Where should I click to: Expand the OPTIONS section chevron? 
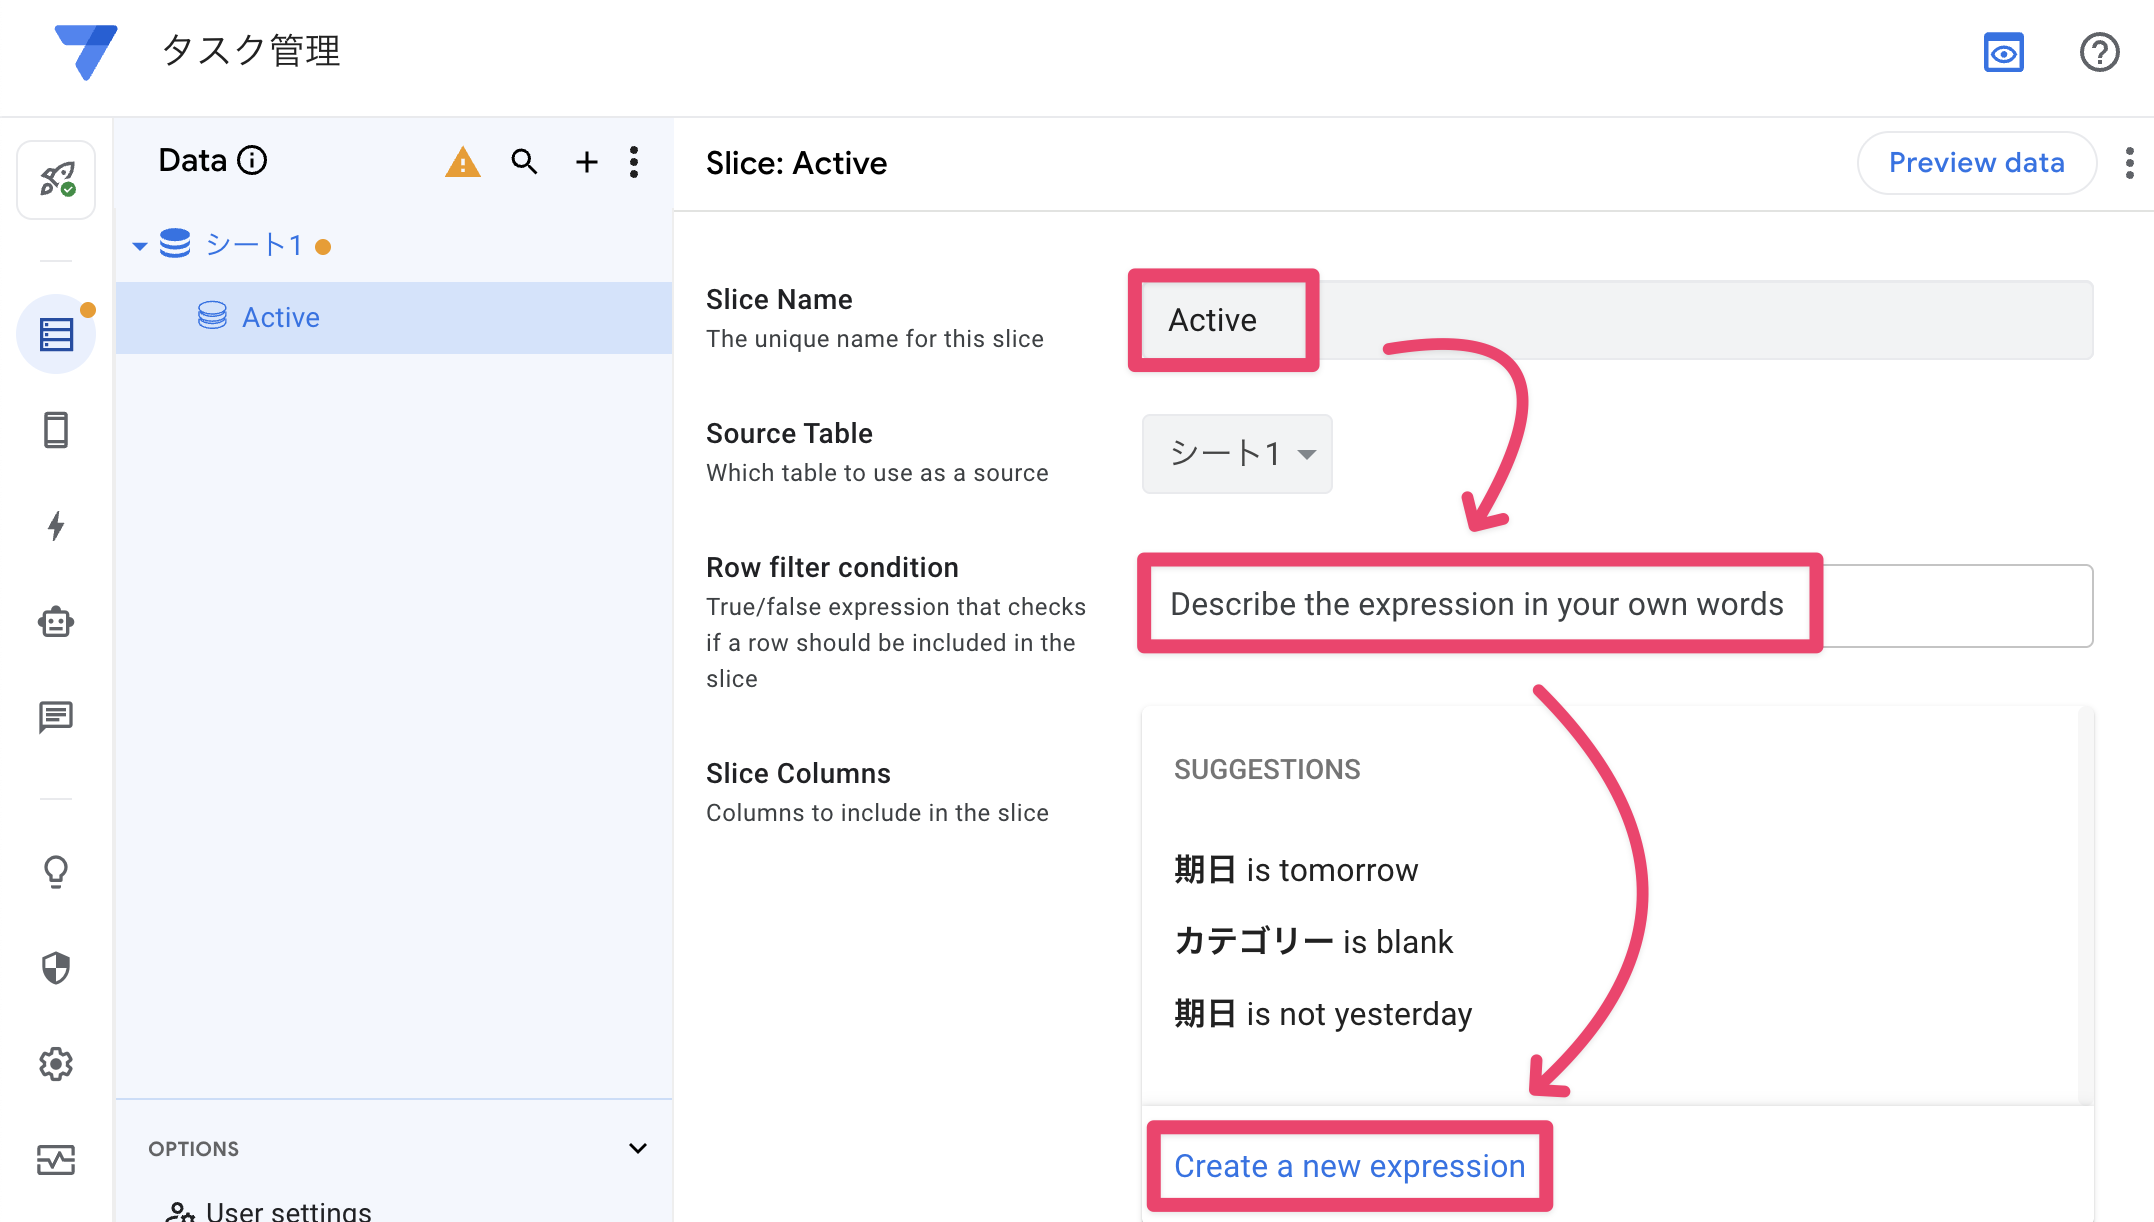637,1148
